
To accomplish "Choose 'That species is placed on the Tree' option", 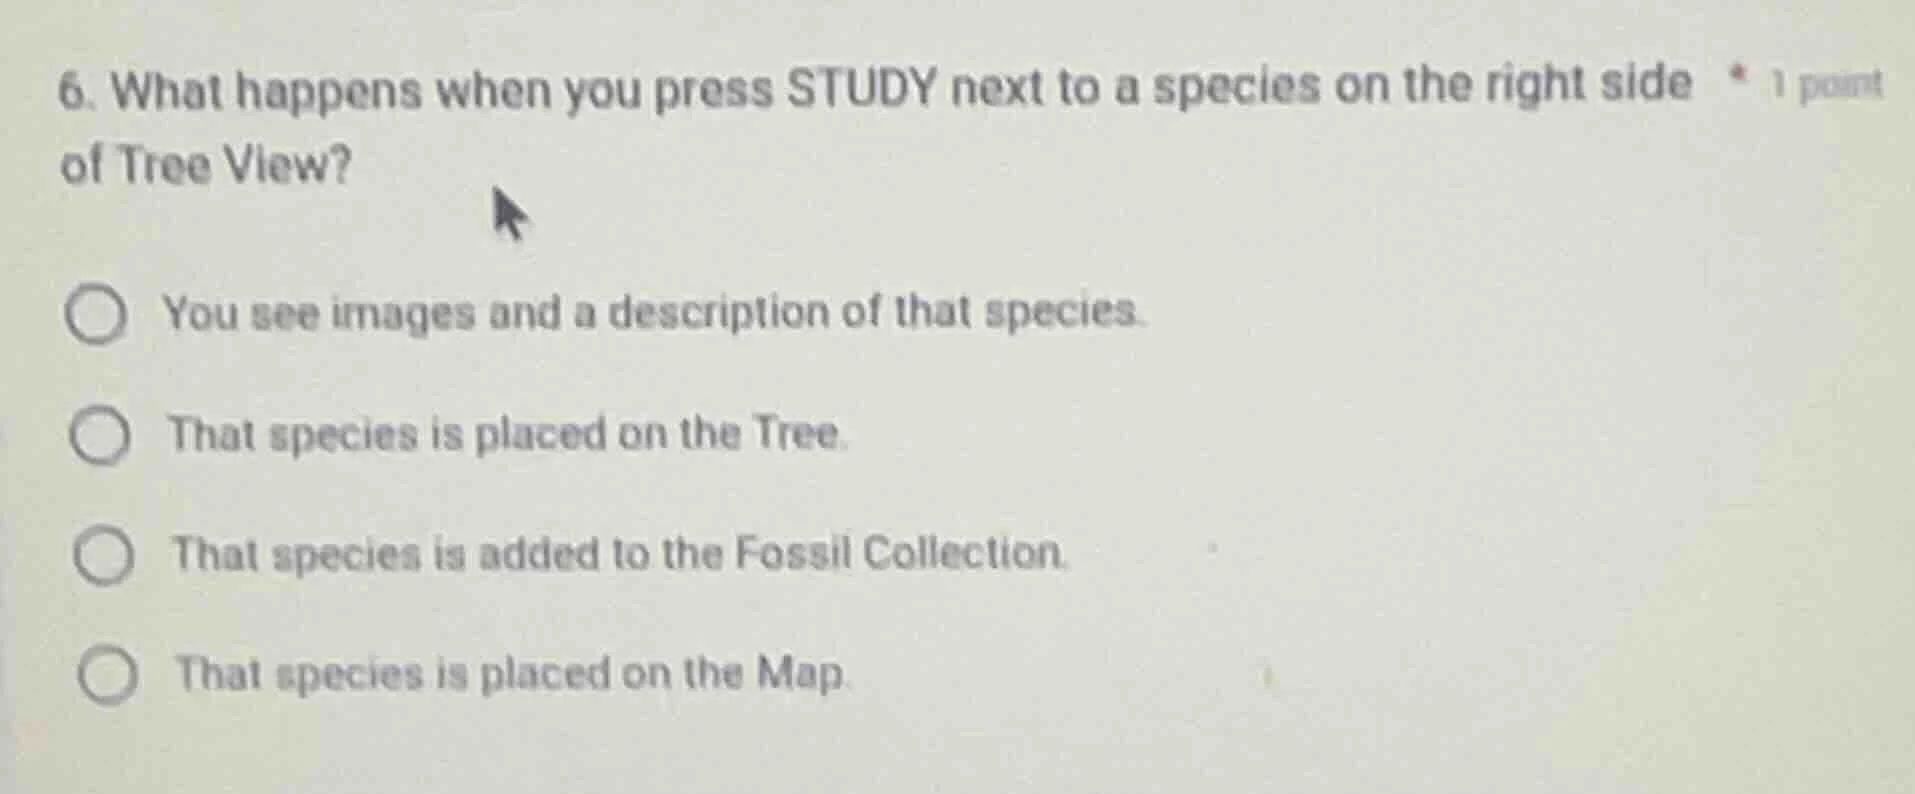I will point(100,437).
